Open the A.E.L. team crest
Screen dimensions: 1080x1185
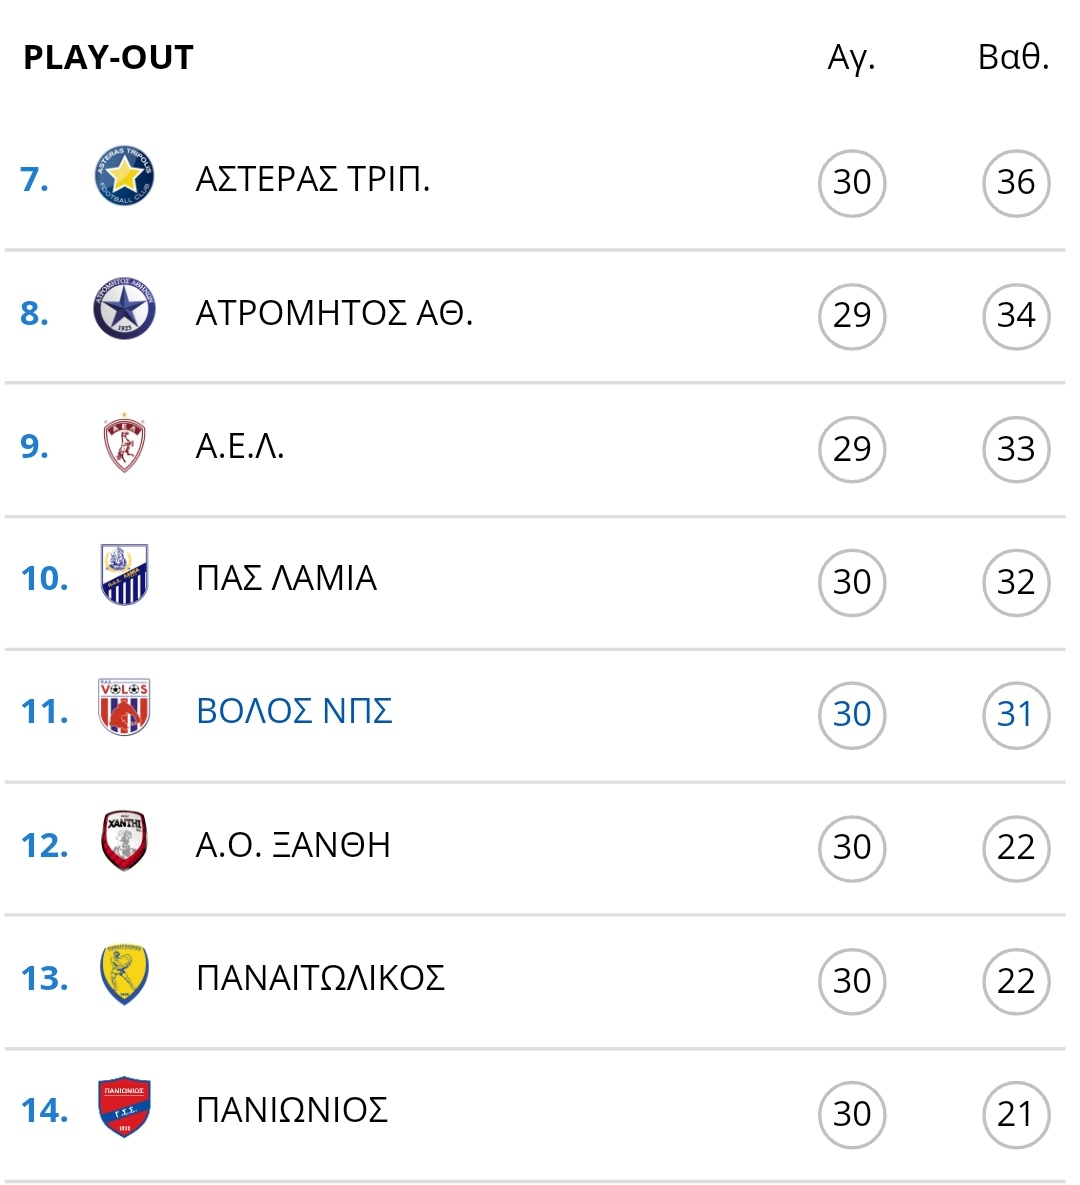pos(124,443)
